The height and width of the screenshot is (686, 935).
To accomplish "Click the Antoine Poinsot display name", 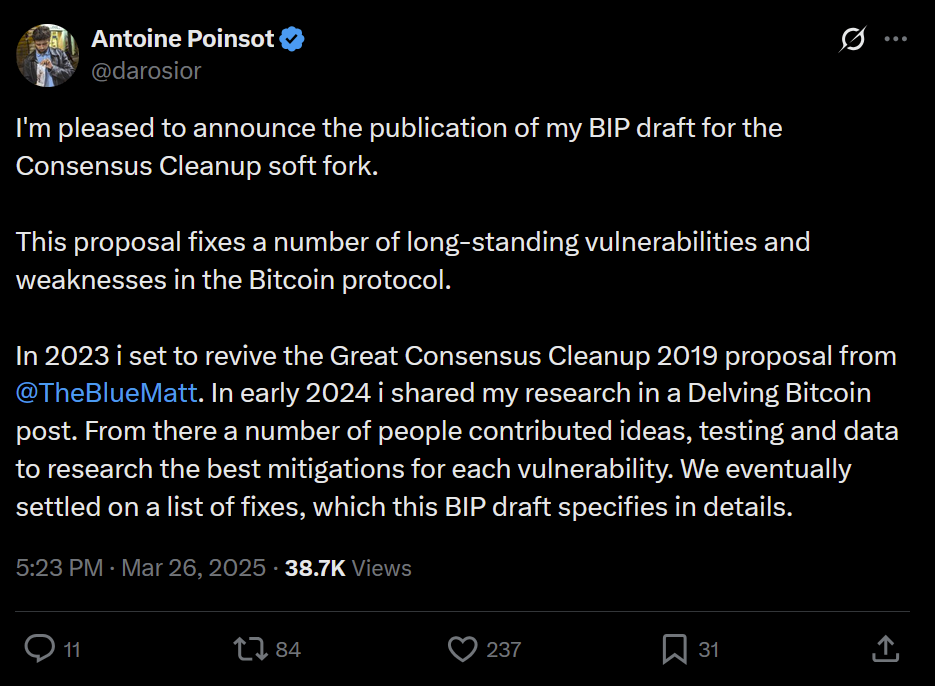I will (x=182, y=40).
